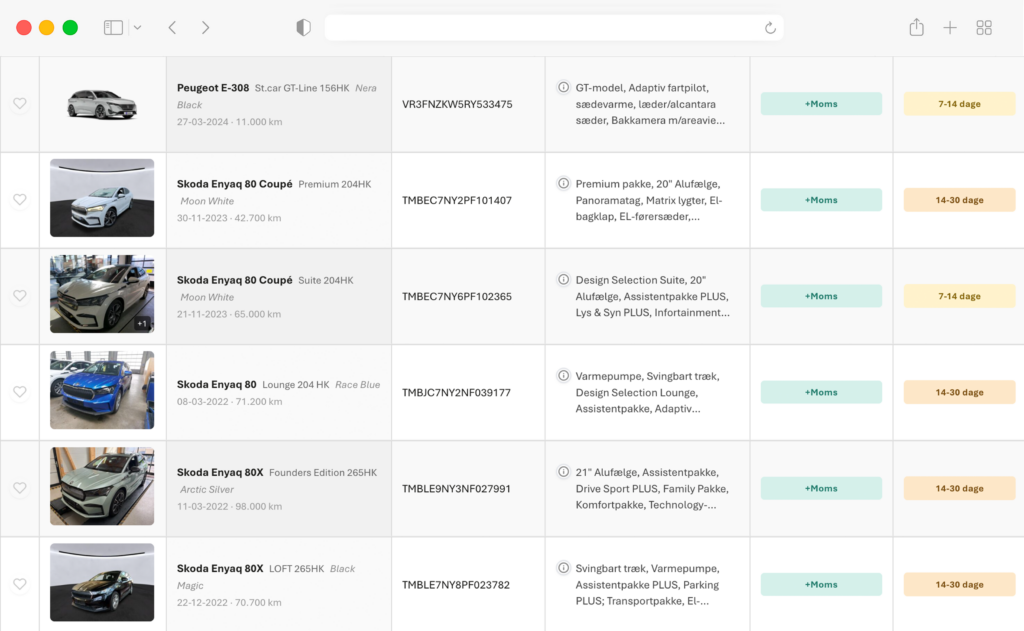Click the Safari Share icon
The image size is (1024, 631).
(x=916, y=28)
